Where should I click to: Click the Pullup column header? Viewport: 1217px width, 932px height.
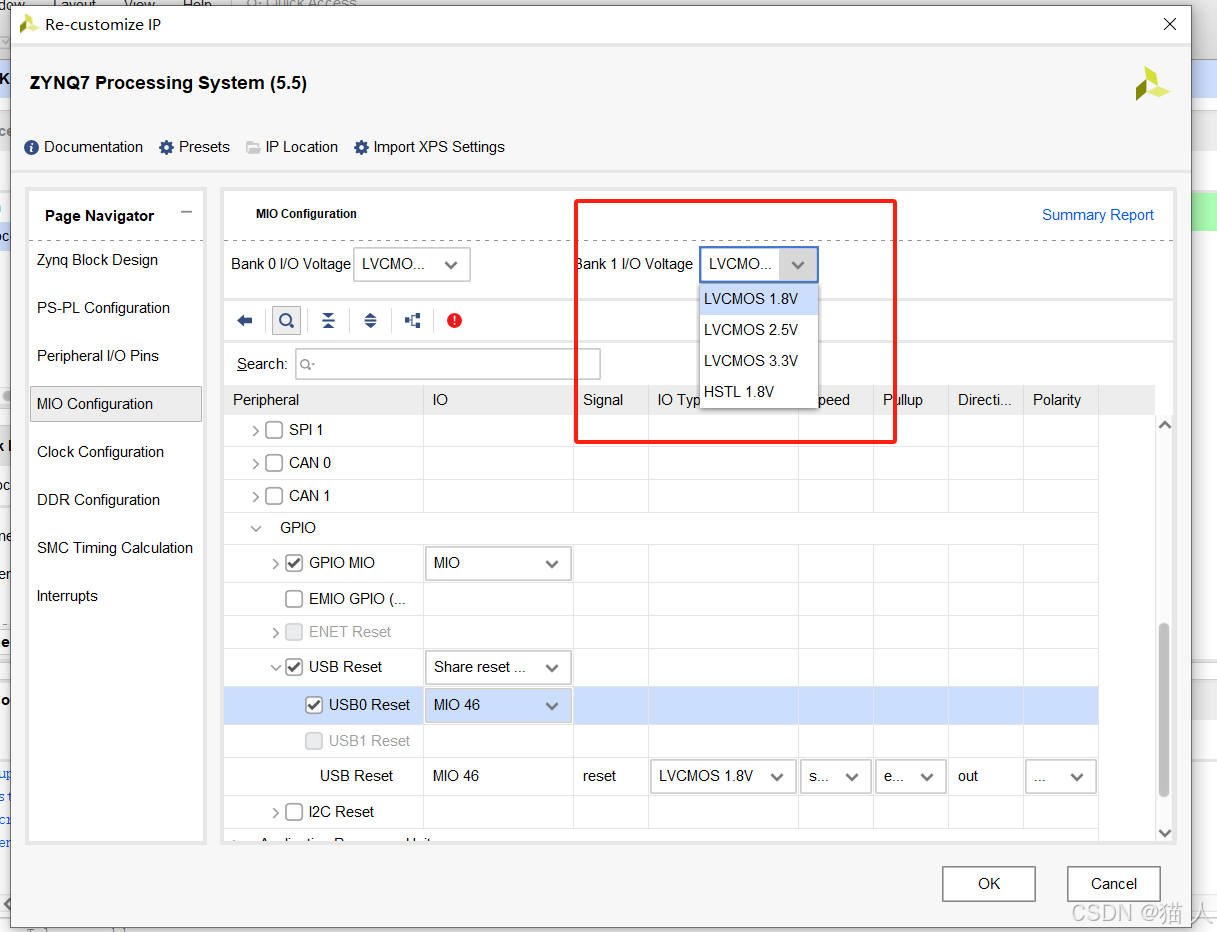(x=910, y=400)
